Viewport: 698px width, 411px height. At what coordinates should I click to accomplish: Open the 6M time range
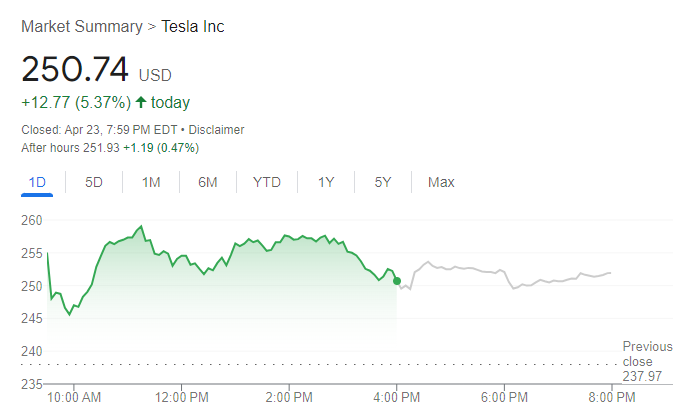coord(208,182)
